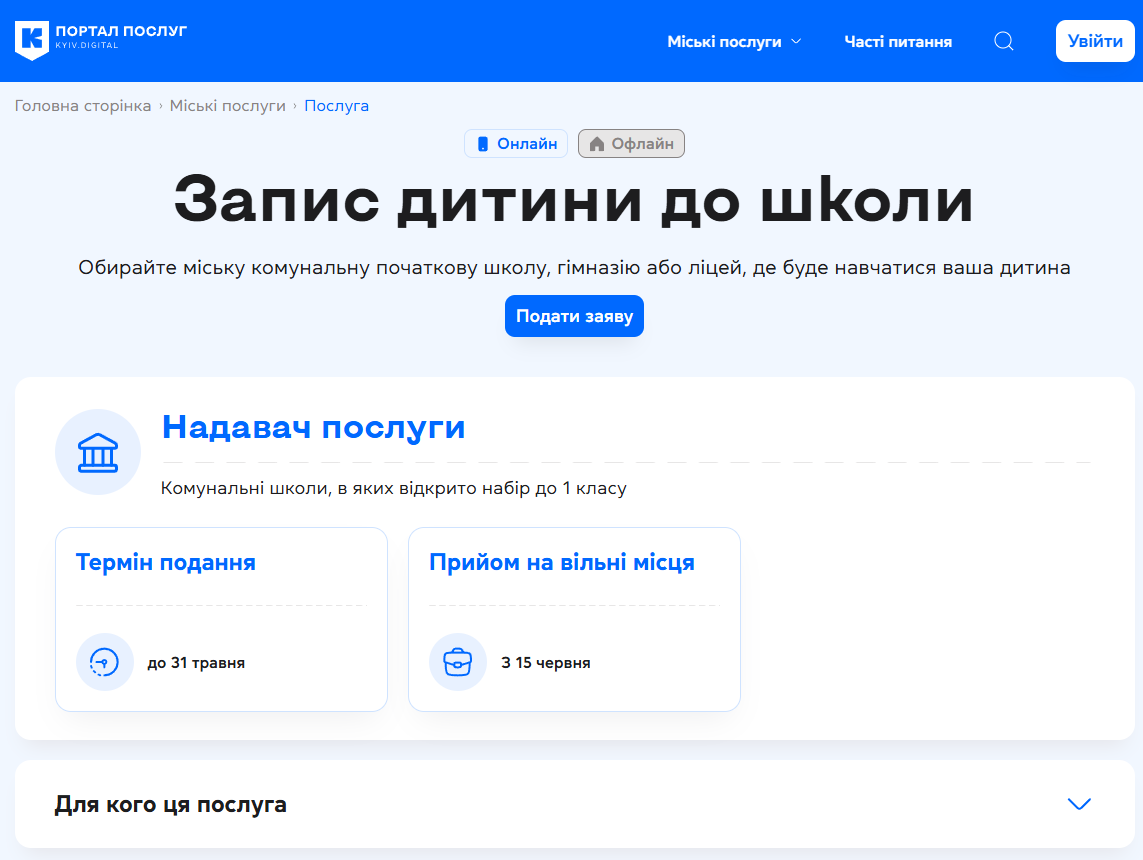Click the clock icon next to 'до 31 травня'
1143x860 pixels.
(x=104, y=662)
